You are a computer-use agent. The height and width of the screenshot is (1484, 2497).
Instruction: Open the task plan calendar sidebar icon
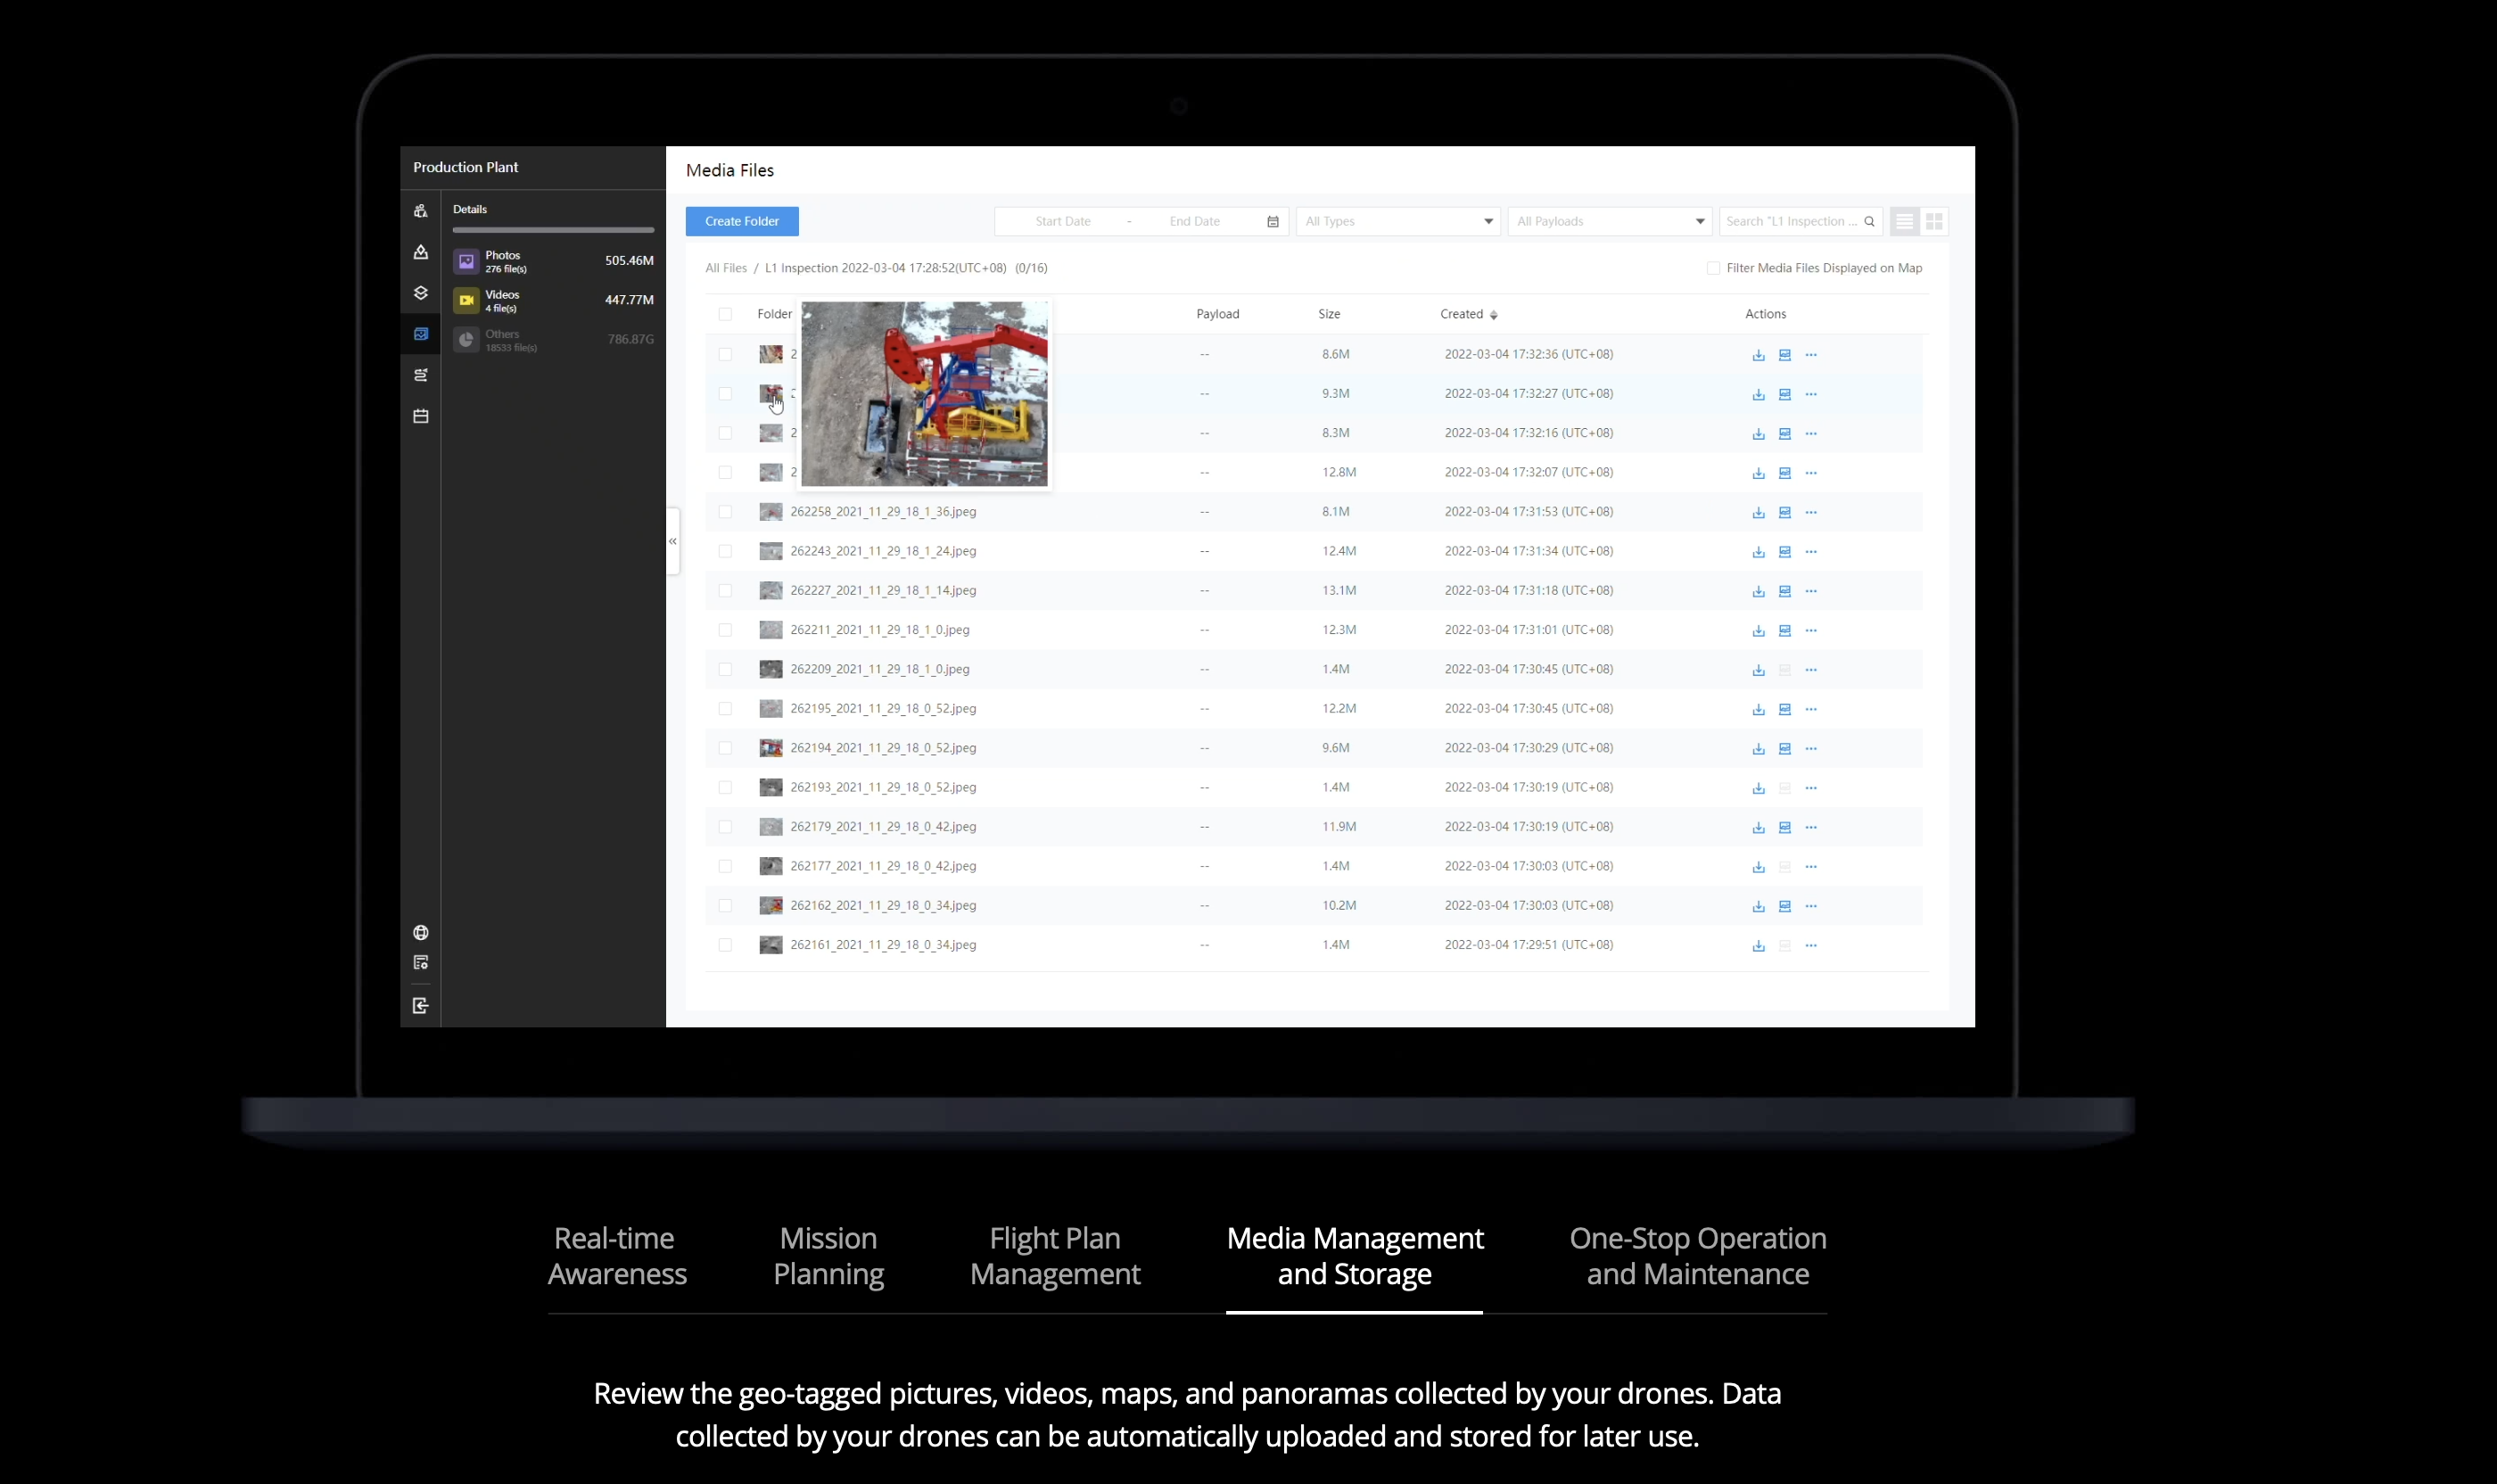[x=421, y=416]
